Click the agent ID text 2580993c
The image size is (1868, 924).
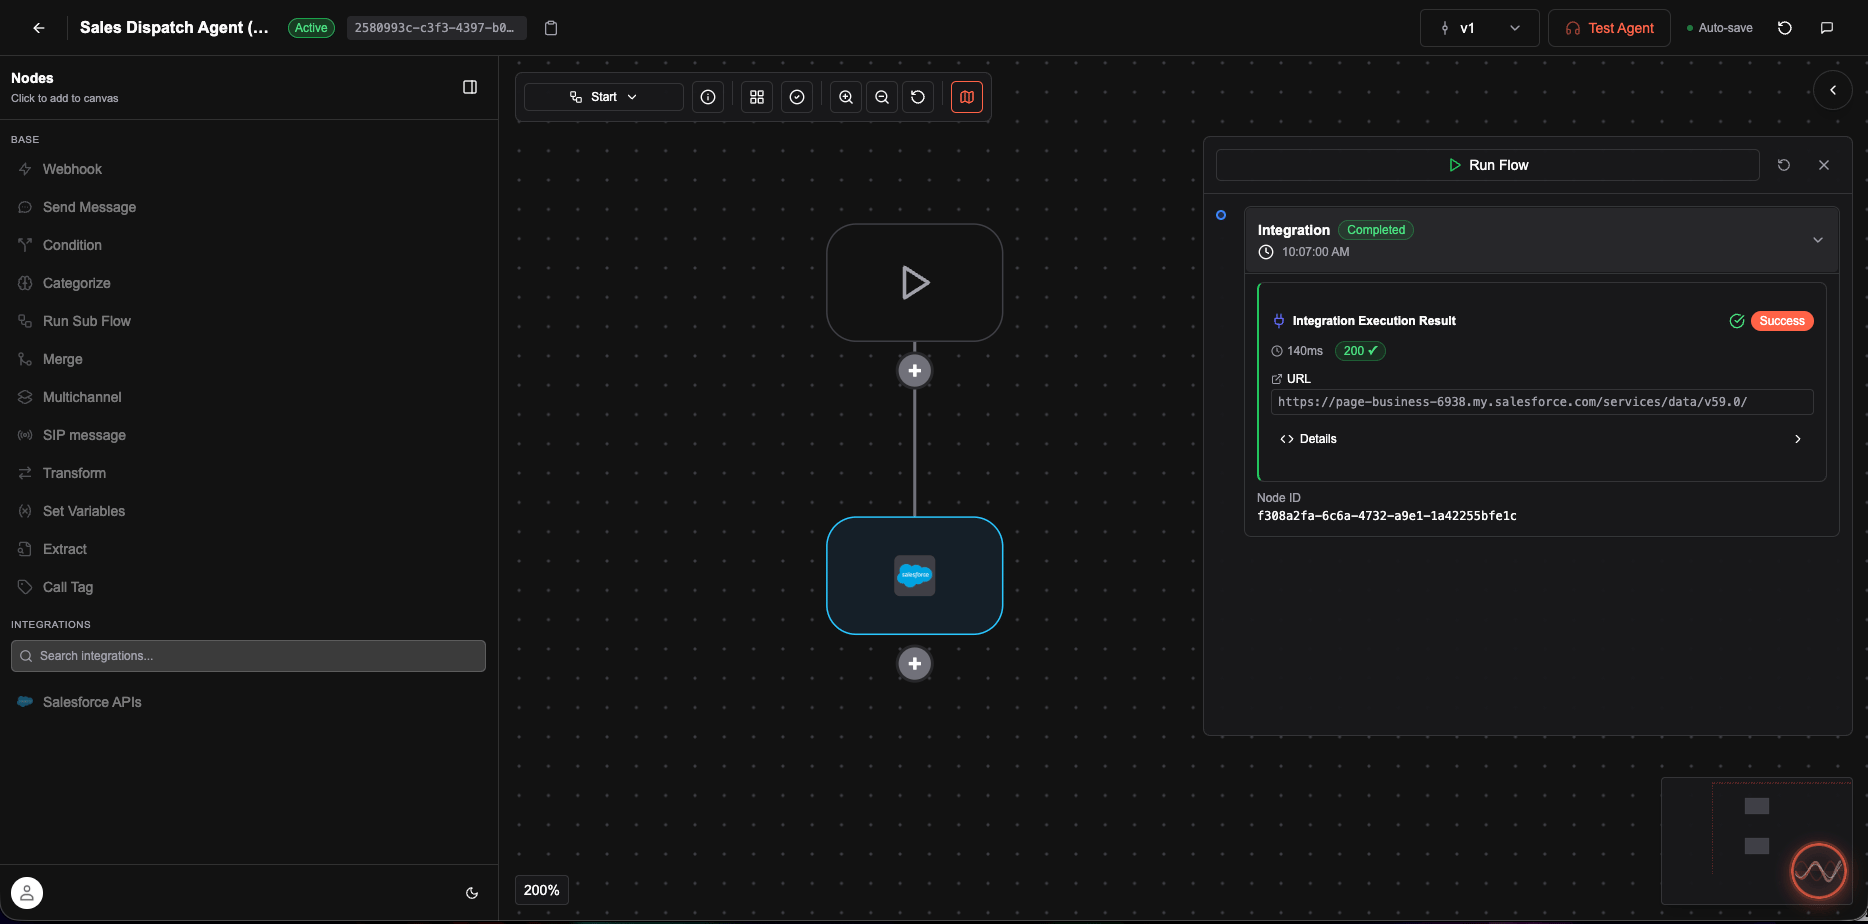pos(434,28)
